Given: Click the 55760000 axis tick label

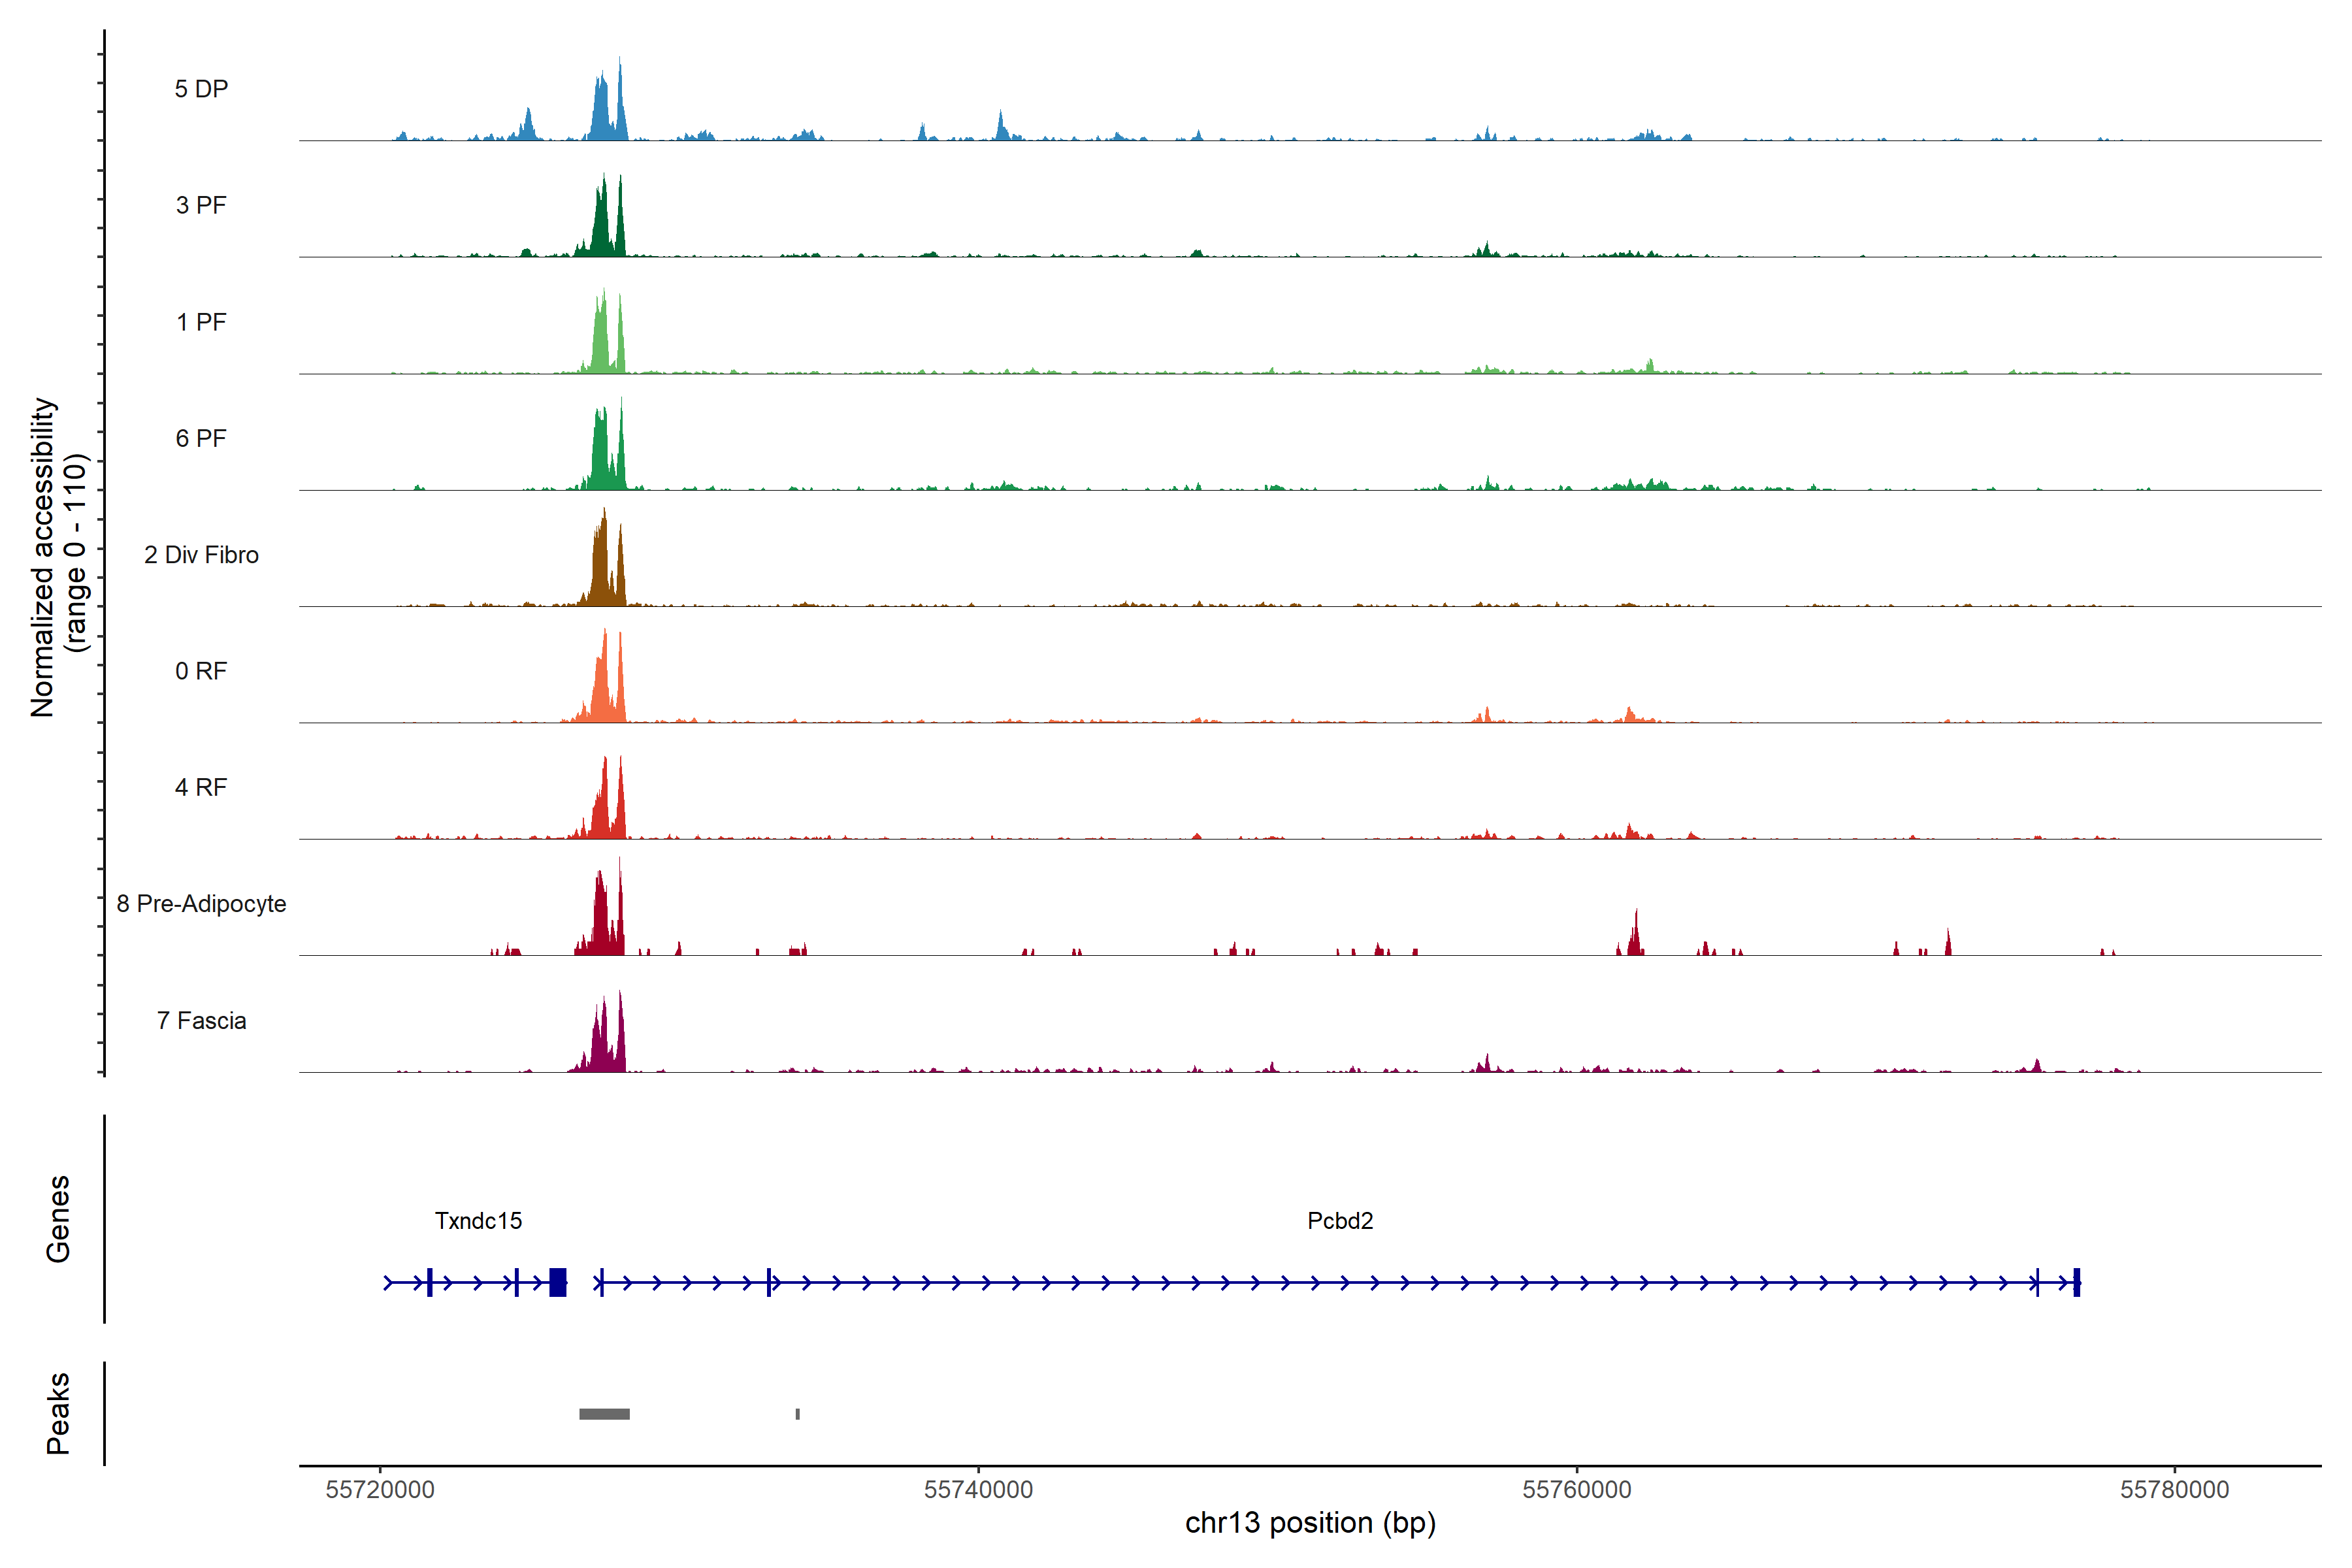Looking at the screenshot, I should (1576, 1490).
